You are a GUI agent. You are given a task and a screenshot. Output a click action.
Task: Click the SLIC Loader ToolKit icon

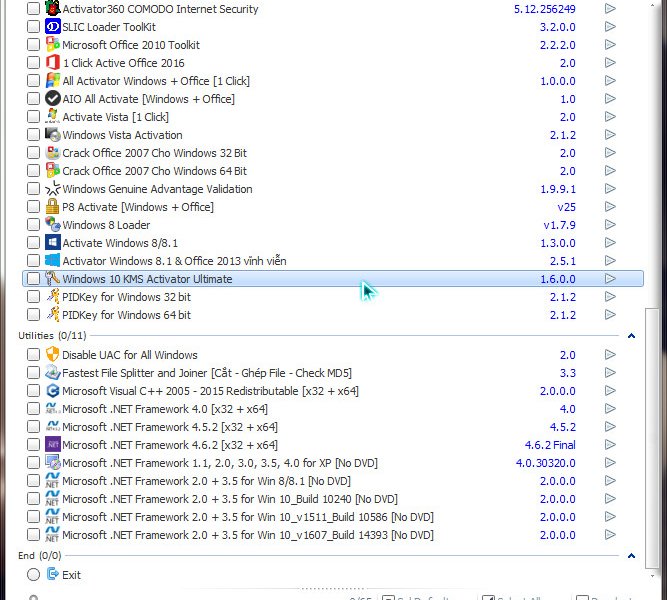[53, 27]
